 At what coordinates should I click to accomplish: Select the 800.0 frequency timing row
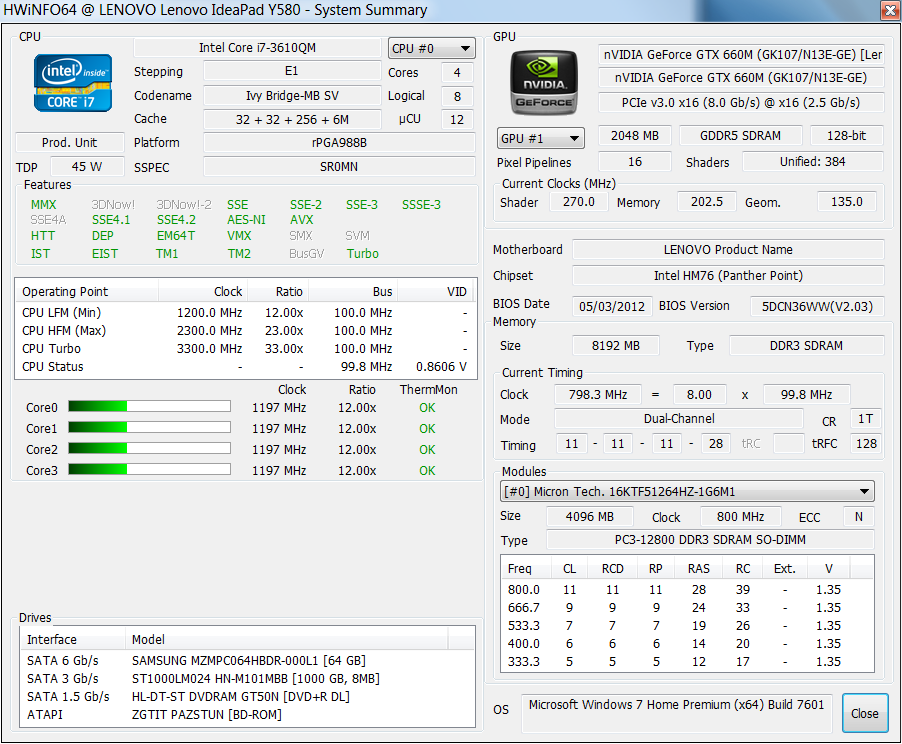686,590
